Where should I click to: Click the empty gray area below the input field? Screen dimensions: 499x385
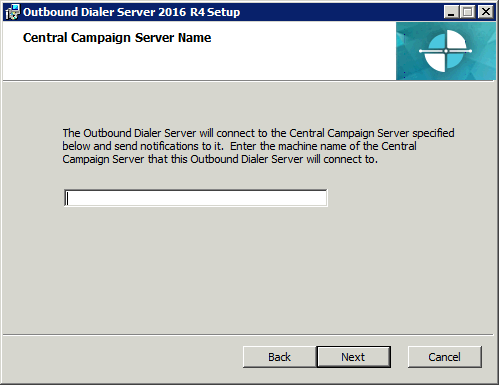[x=248, y=267]
